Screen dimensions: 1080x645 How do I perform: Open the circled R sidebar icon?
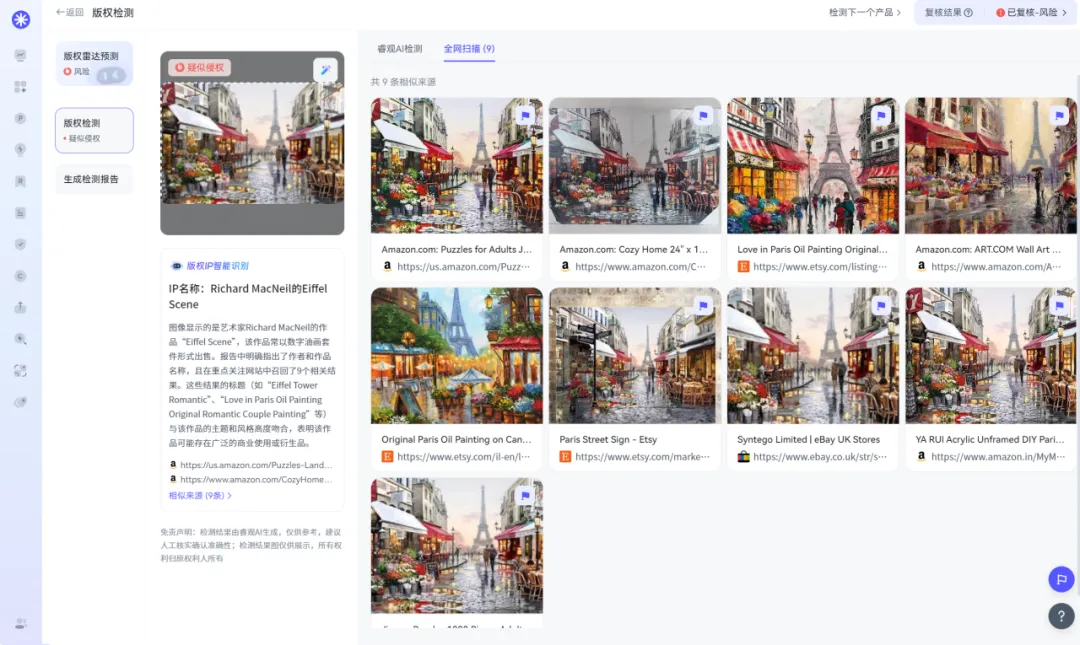click(x=21, y=181)
